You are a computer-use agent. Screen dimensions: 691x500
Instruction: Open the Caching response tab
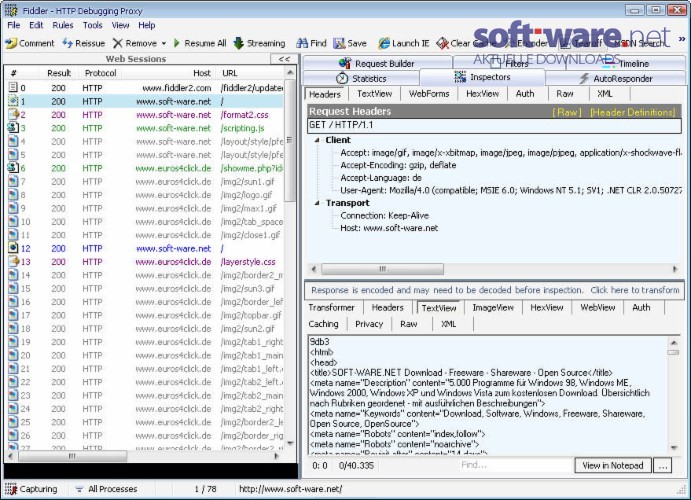(x=323, y=324)
